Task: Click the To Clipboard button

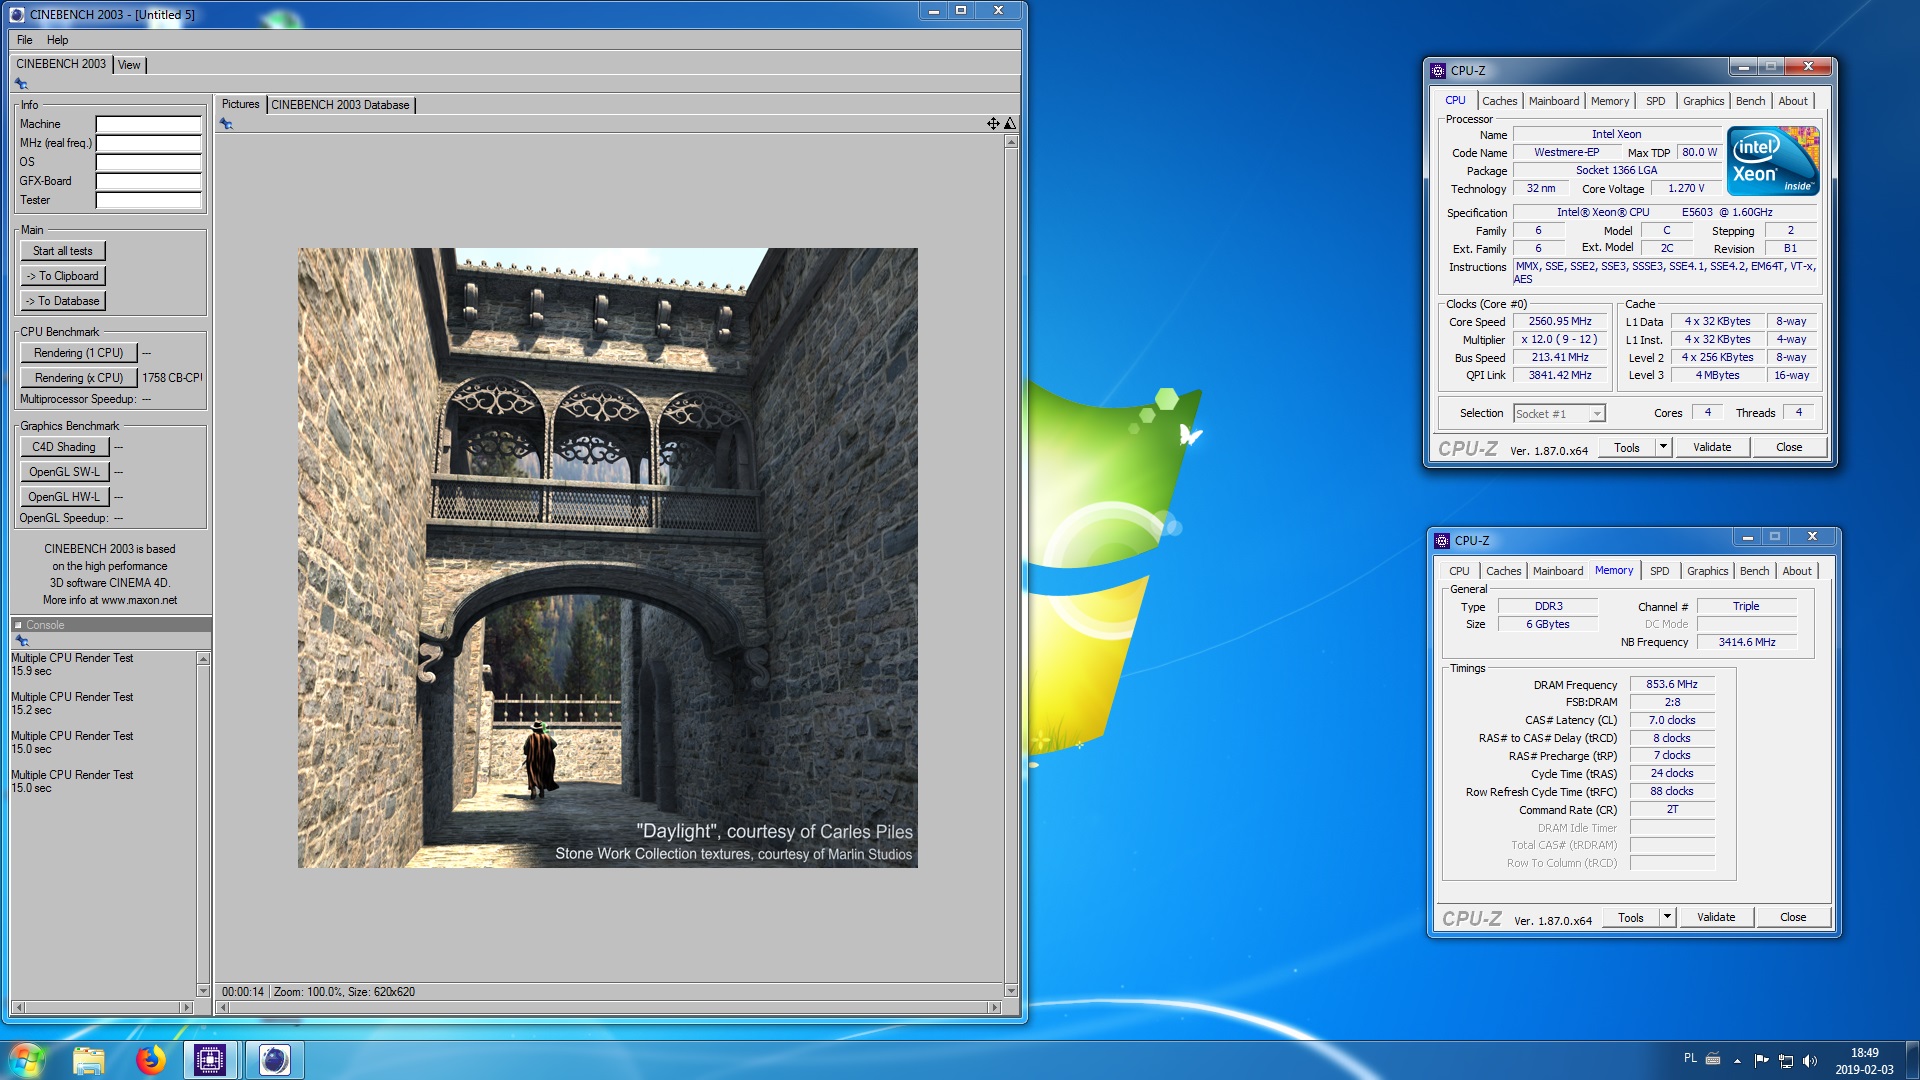Action: [x=62, y=276]
